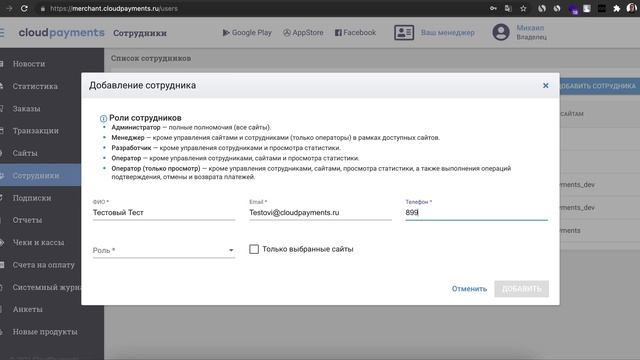Focus the Телефон input field
The width and height of the screenshot is (640, 360).
click(476, 213)
